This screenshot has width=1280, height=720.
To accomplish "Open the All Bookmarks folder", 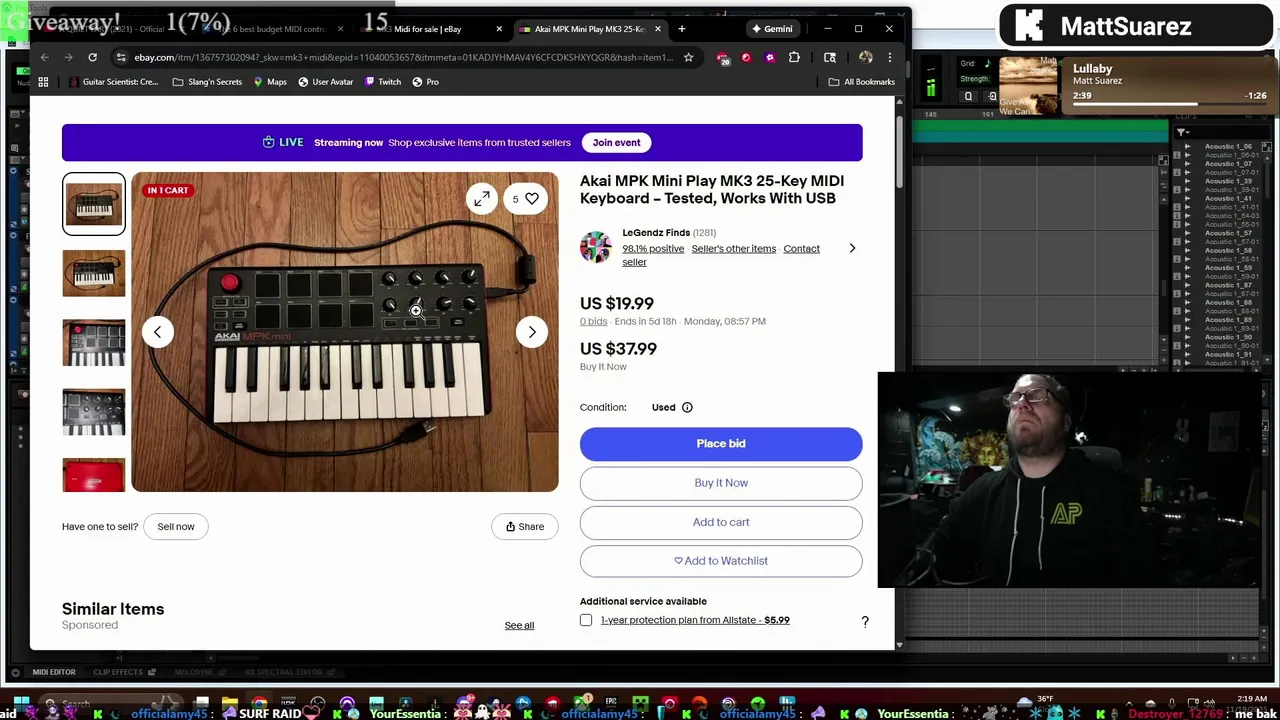I will coord(861,82).
